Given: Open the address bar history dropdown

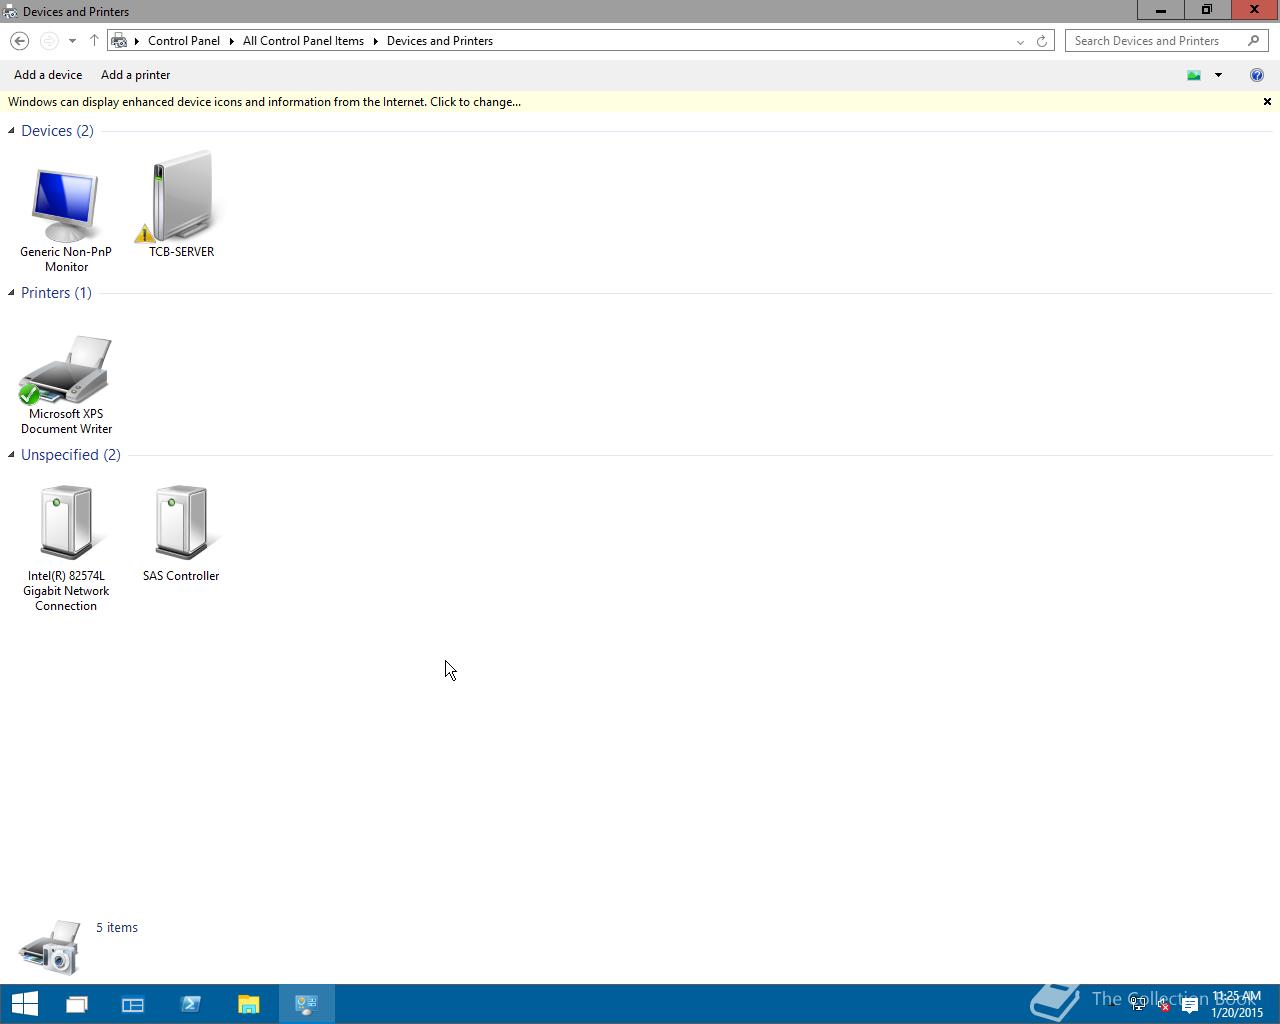Looking at the screenshot, I should click(1020, 41).
